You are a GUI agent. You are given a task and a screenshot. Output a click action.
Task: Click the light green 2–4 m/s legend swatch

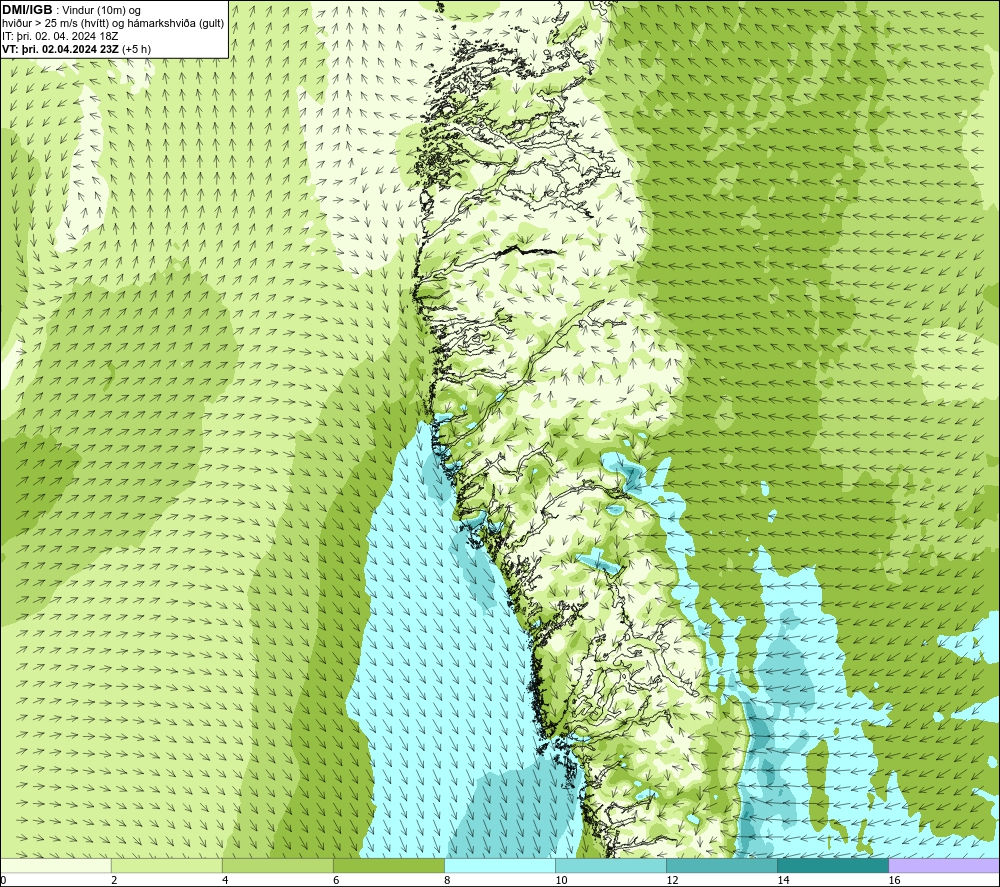(166, 865)
